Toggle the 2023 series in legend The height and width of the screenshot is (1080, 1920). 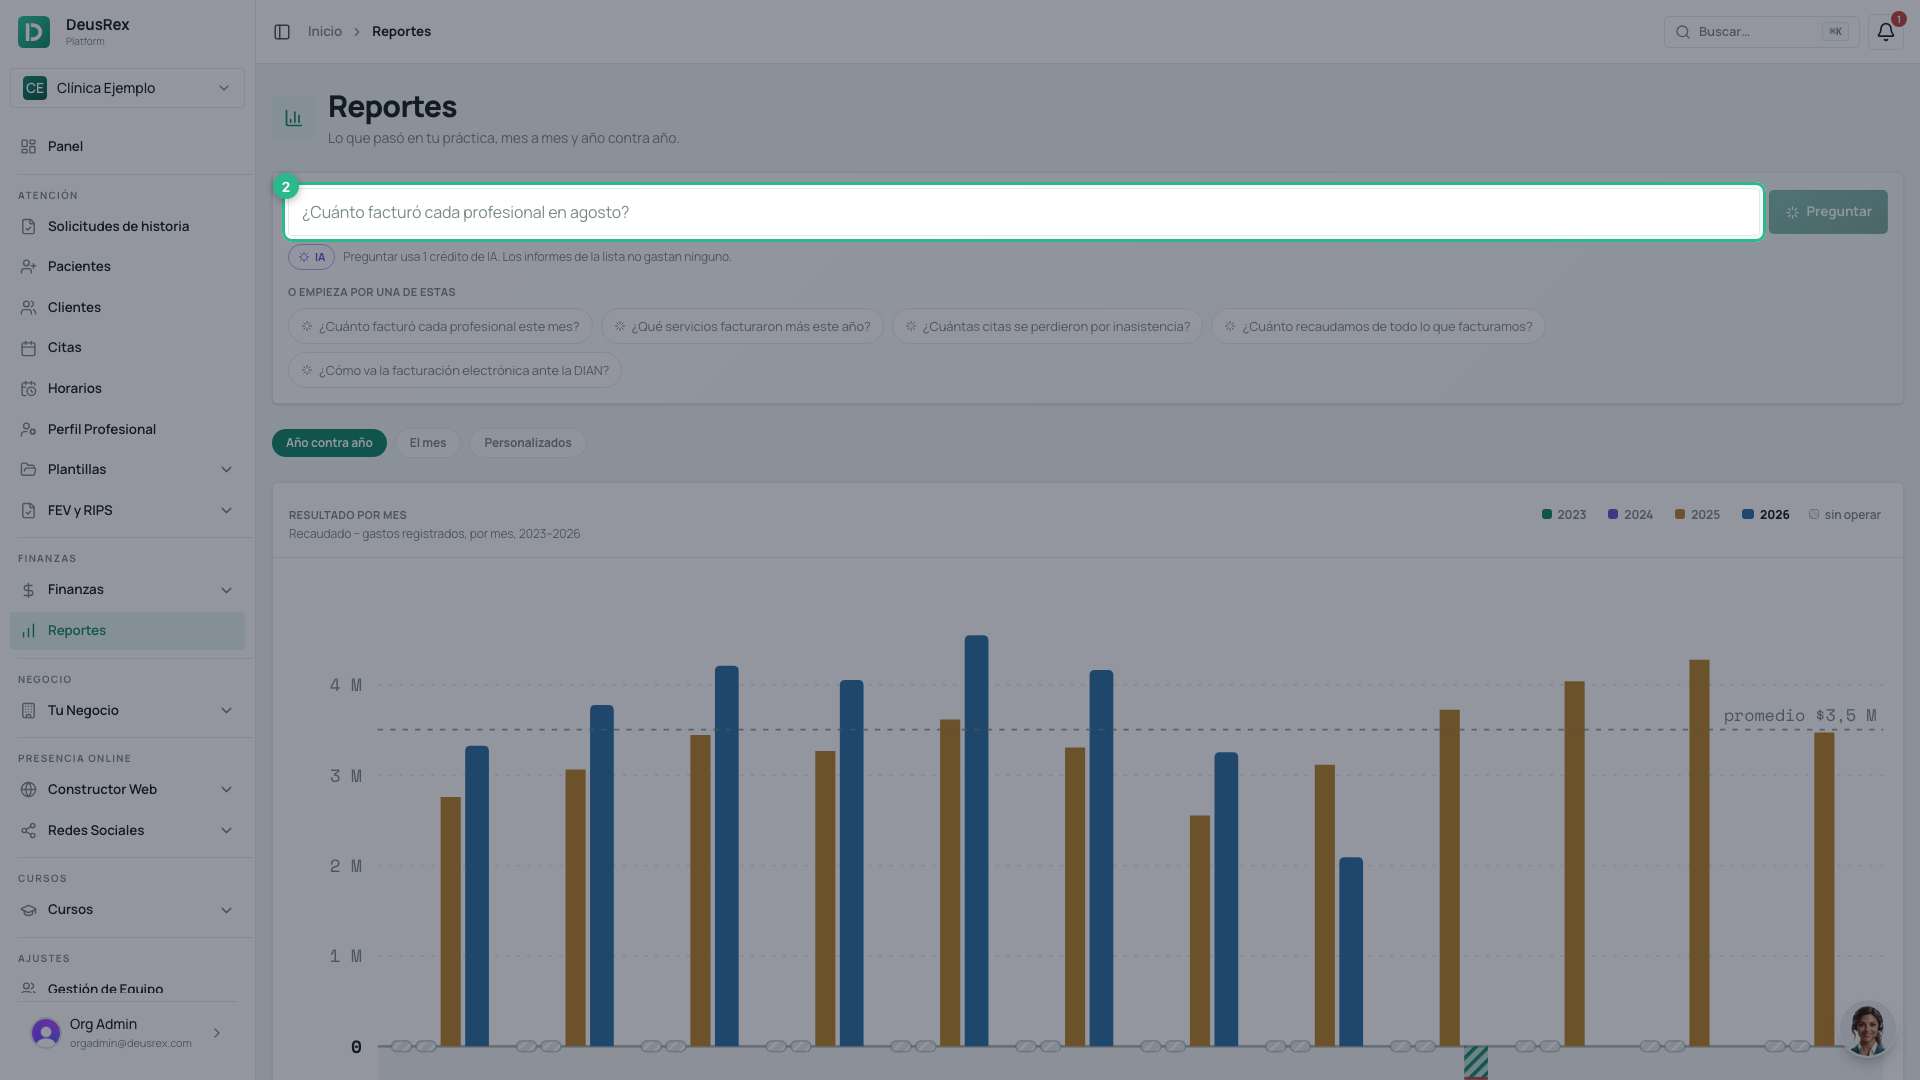pos(1564,515)
